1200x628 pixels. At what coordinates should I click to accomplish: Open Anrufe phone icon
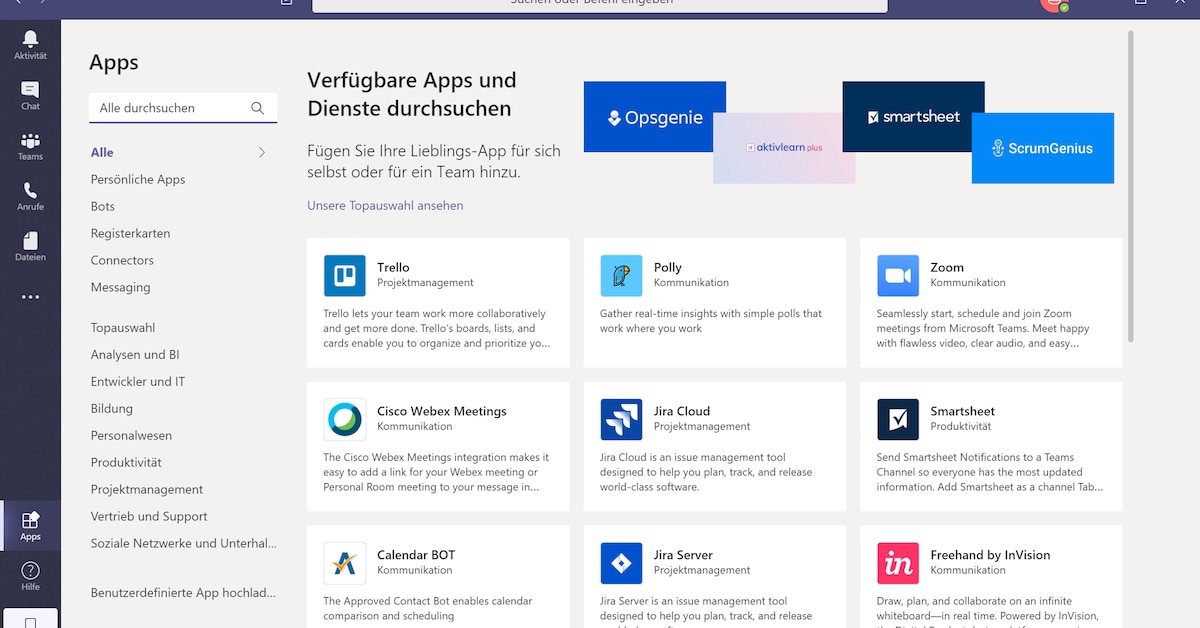tap(30, 193)
